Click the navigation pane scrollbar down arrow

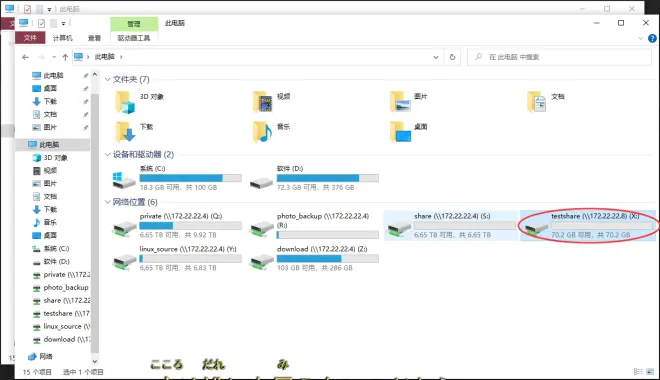tap(95, 361)
